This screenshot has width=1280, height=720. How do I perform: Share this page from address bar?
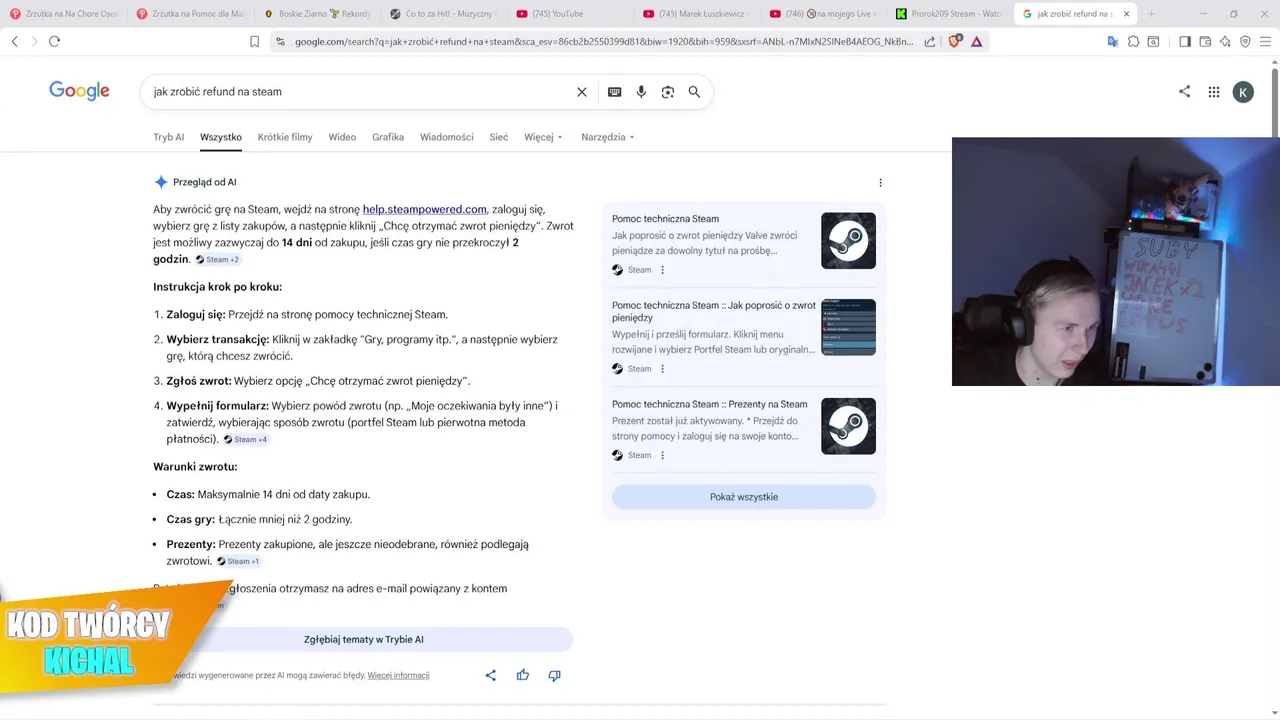pyautogui.click(x=930, y=41)
